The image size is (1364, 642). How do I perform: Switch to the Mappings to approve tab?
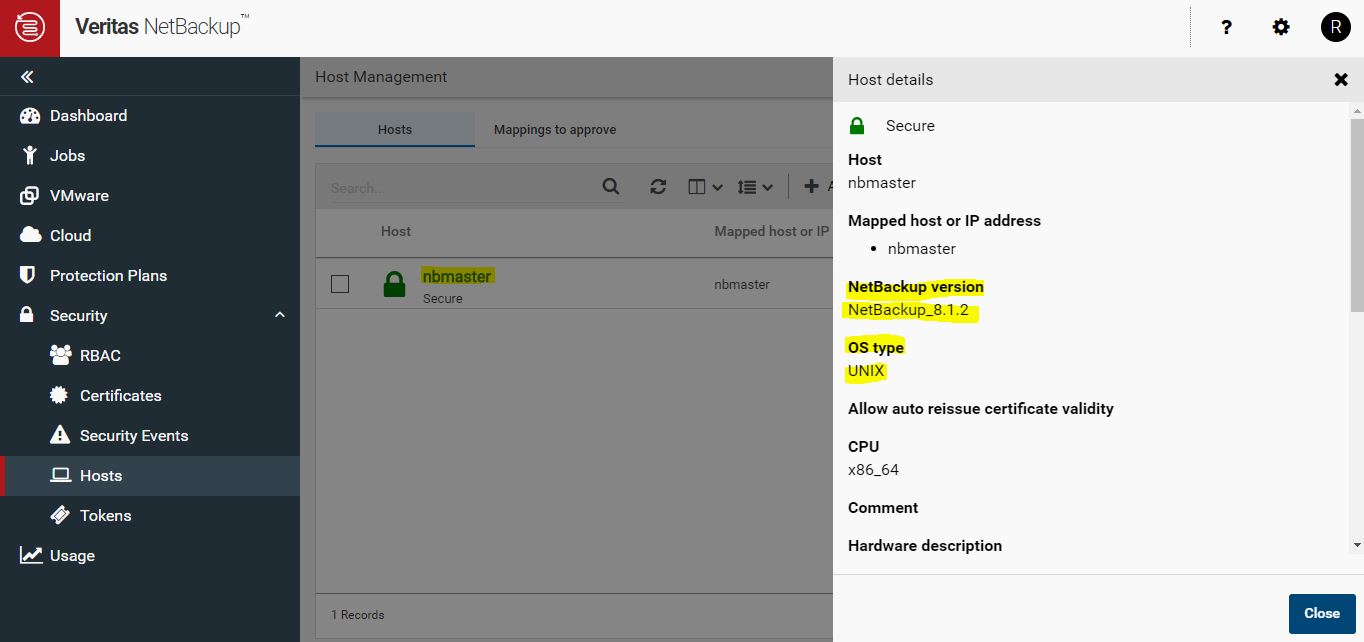[555, 129]
